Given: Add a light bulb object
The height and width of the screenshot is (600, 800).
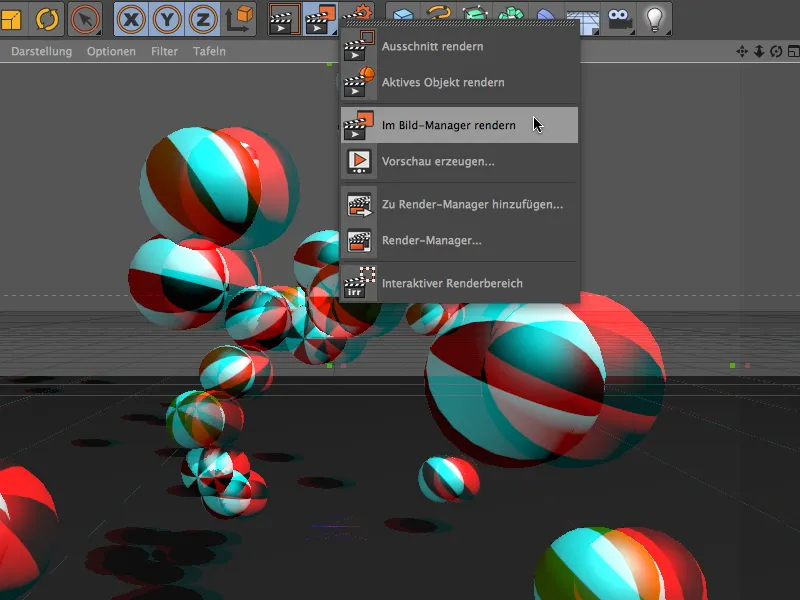Looking at the screenshot, I should (655, 19).
